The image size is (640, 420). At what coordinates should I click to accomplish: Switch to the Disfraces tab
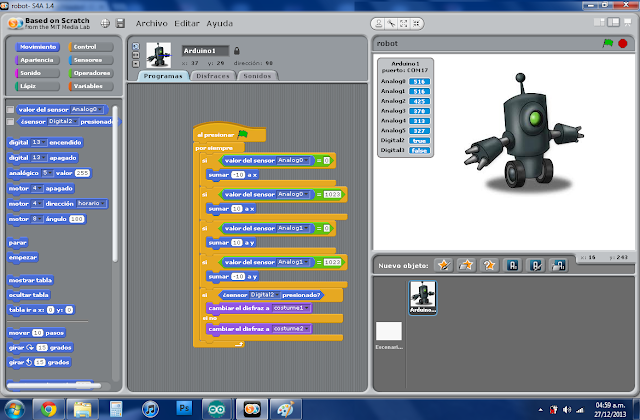click(213, 76)
